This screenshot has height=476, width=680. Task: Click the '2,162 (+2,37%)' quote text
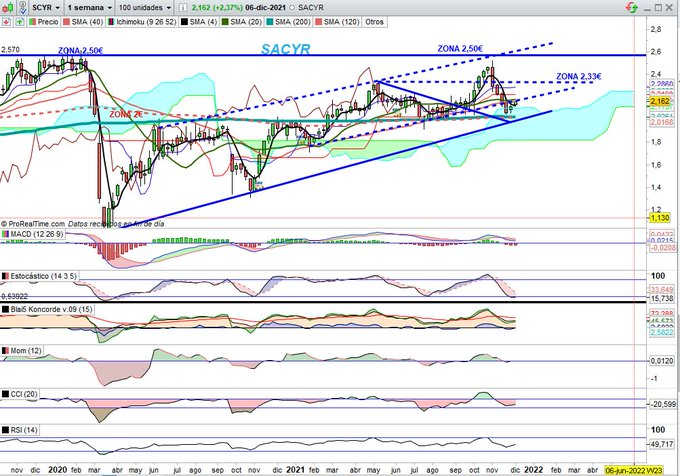(x=217, y=7)
